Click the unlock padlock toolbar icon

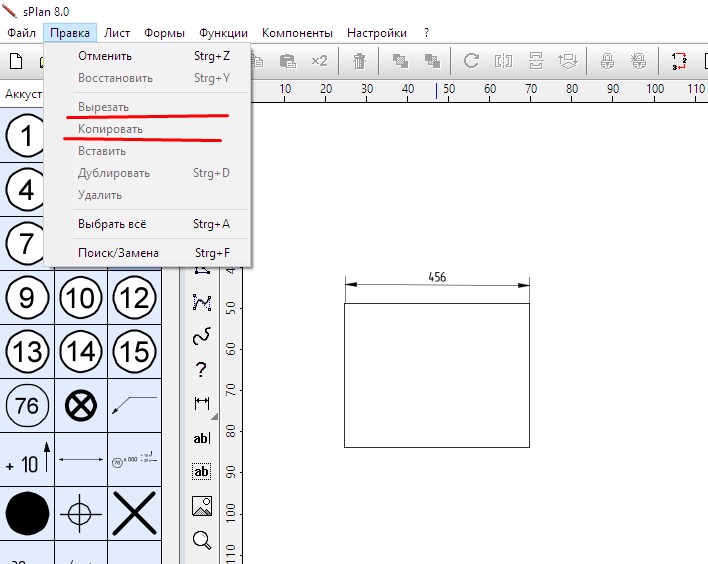(639, 61)
